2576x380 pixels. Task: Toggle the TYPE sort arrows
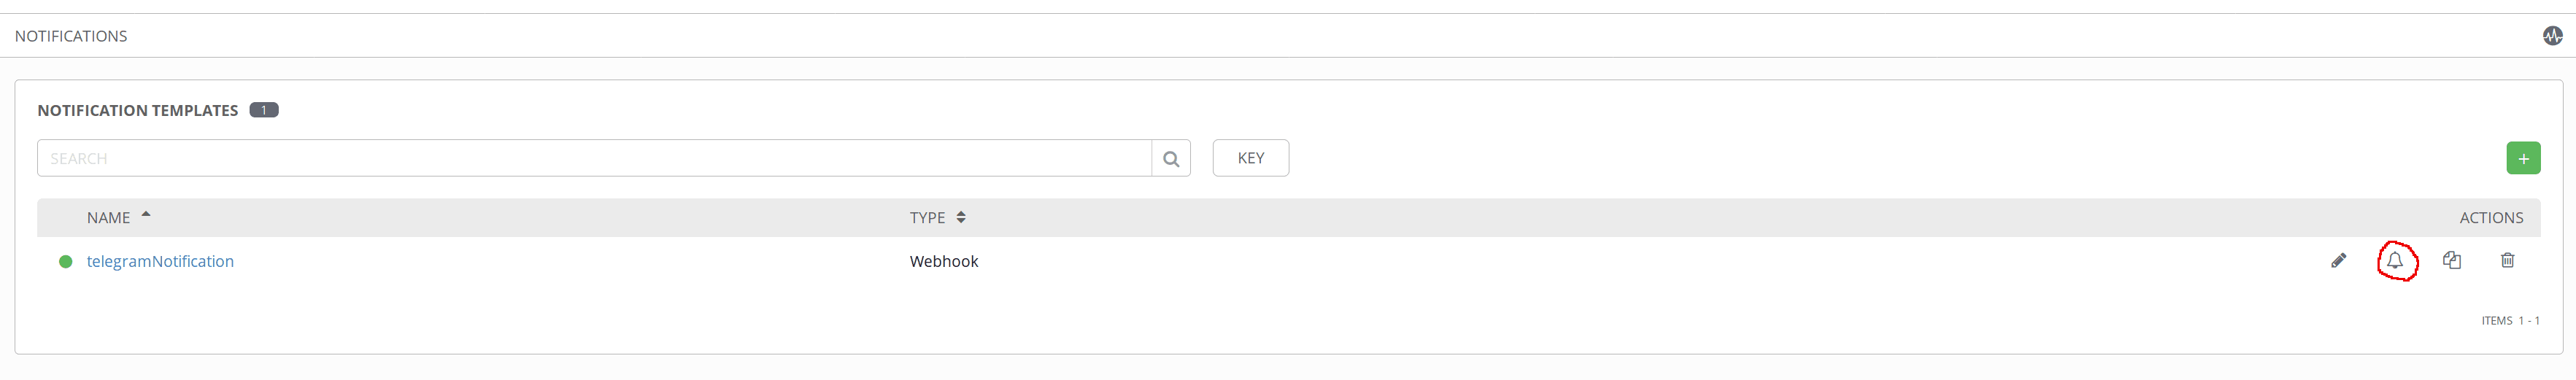click(961, 218)
